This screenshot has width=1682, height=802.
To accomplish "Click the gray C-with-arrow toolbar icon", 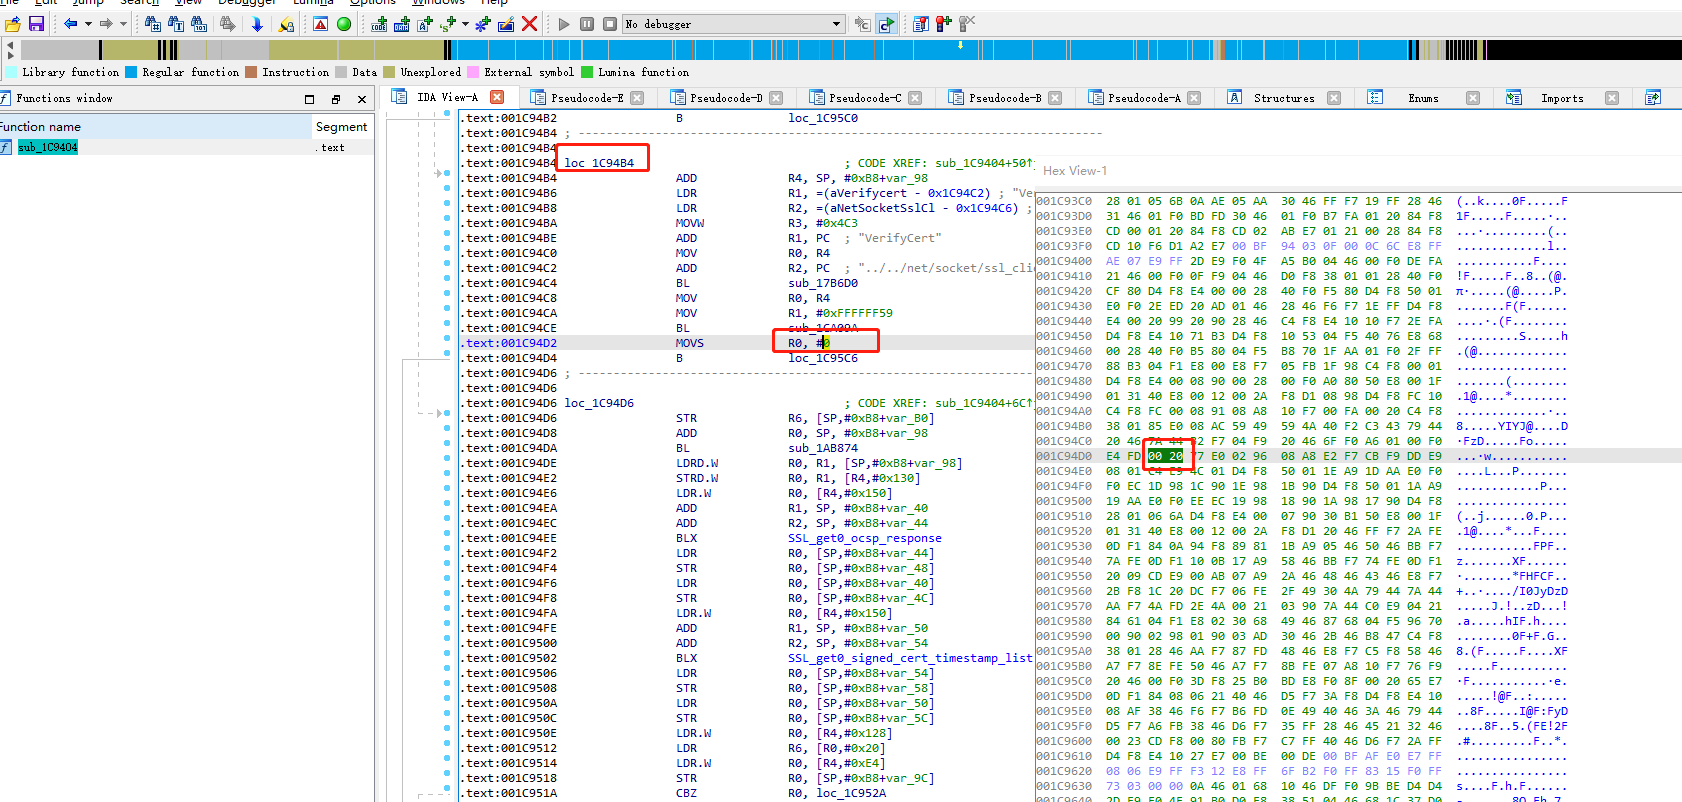I will (x=862, y=24).
